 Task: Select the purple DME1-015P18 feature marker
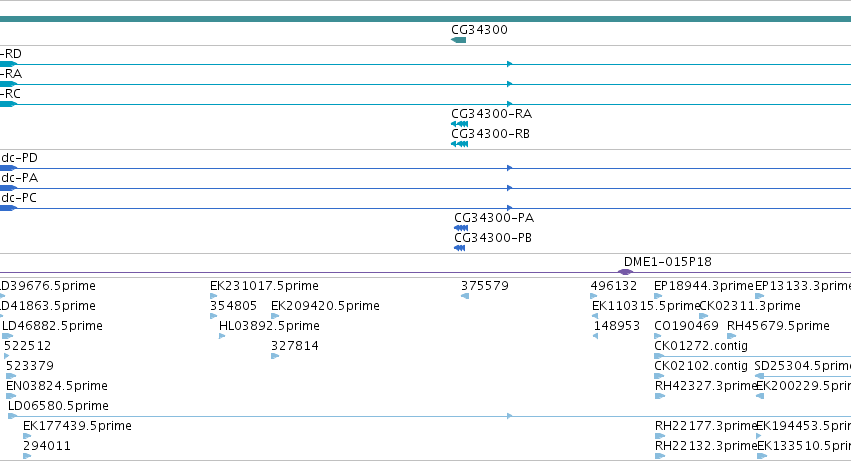pyautogui.click(x=625, y=272)
